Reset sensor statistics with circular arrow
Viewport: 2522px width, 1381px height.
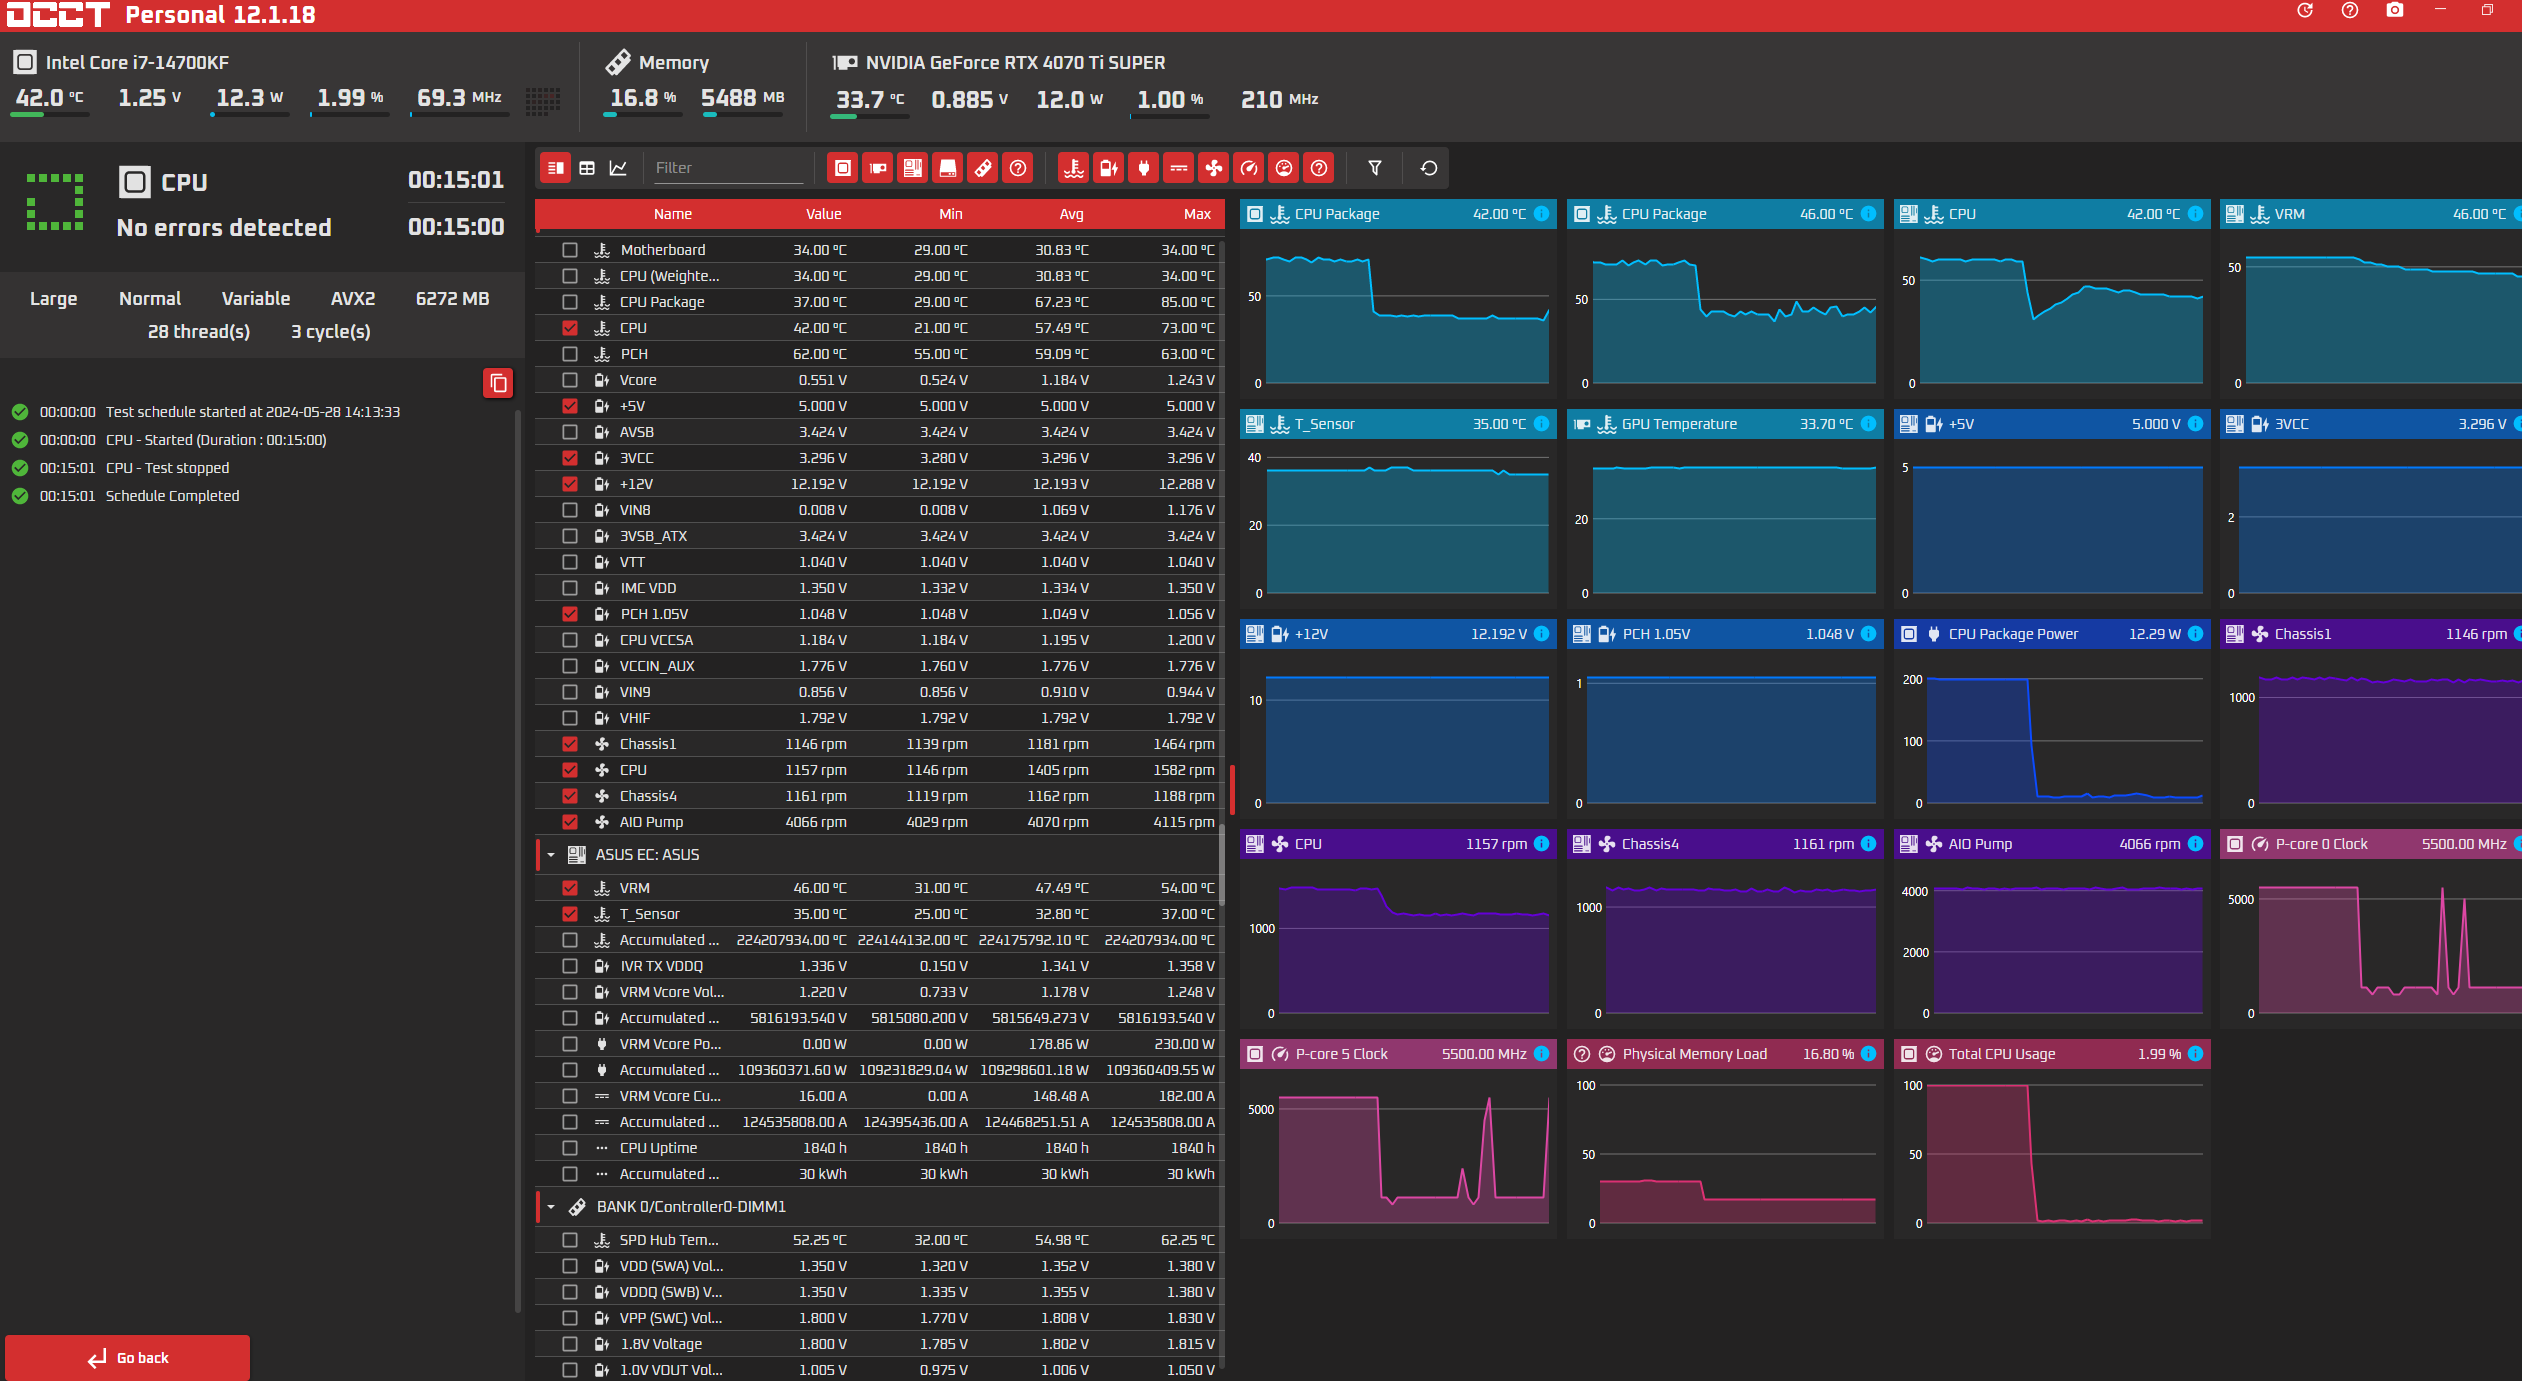pos(1429,168)
